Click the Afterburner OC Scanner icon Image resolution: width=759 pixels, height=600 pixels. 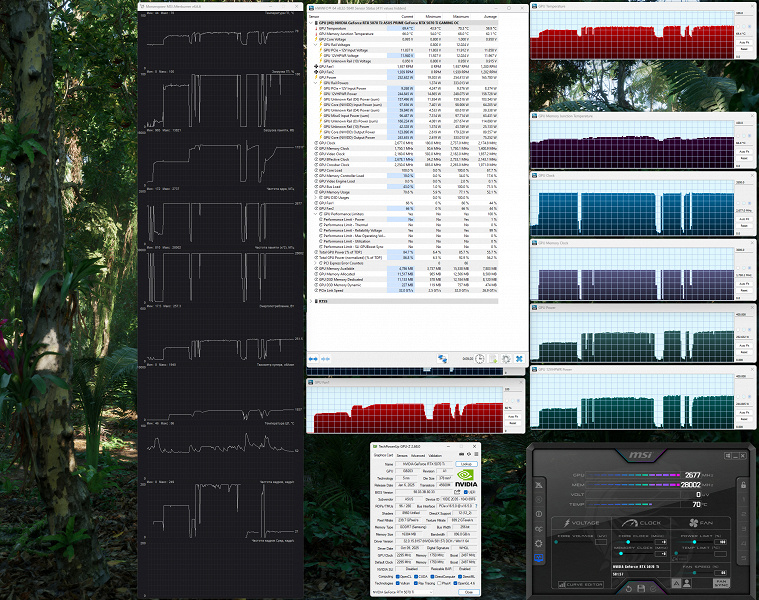point(538,529)
